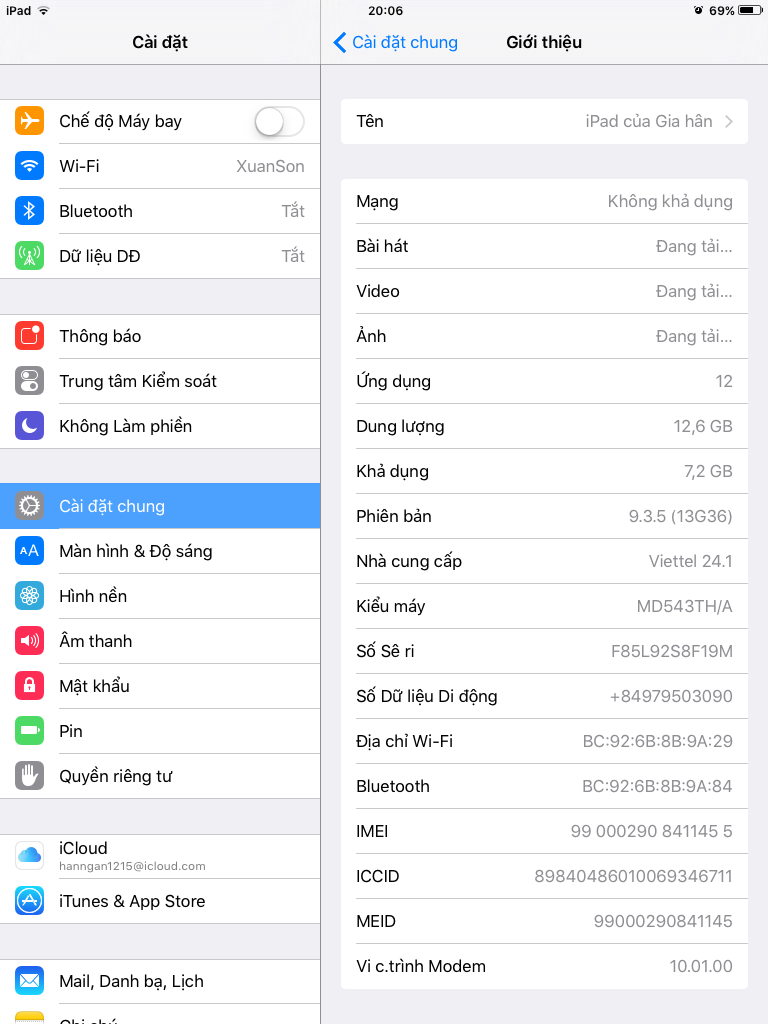The height and width of the screenshot is (1024, 768).
Task: Tap the Quyền riêng tư hand icon
Action: 29,776
